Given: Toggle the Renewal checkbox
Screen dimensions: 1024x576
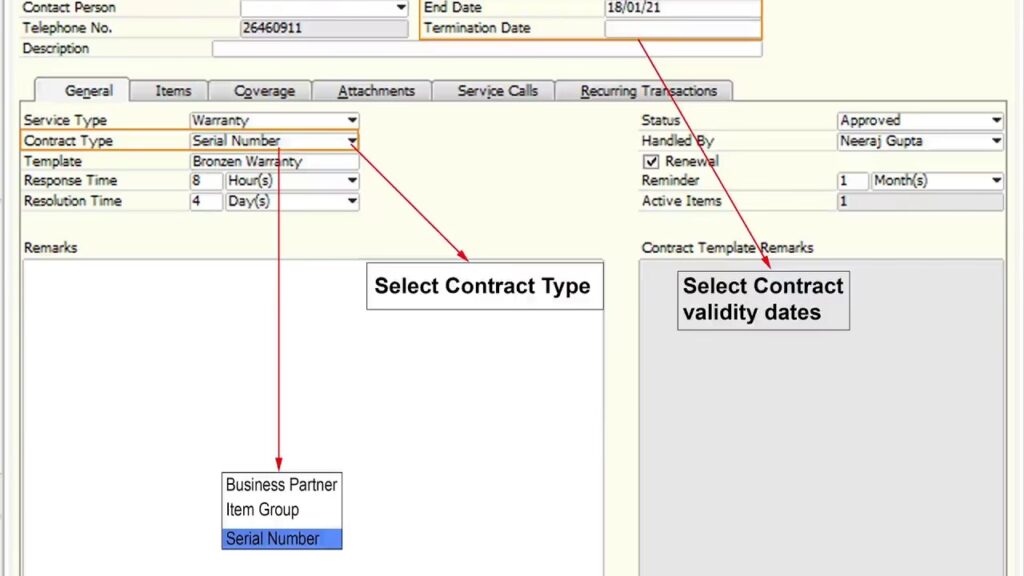Looking at the screenshot, I should click(x=651, y=161).
